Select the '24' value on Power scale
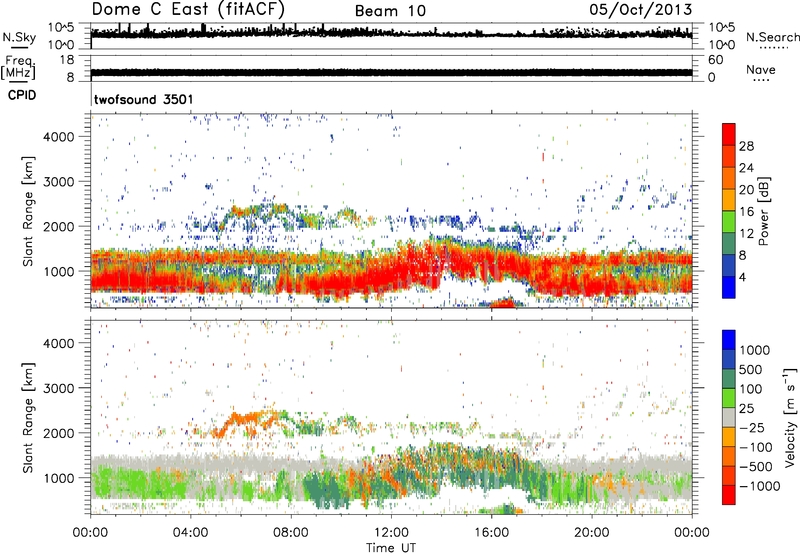 coord(746,168)
